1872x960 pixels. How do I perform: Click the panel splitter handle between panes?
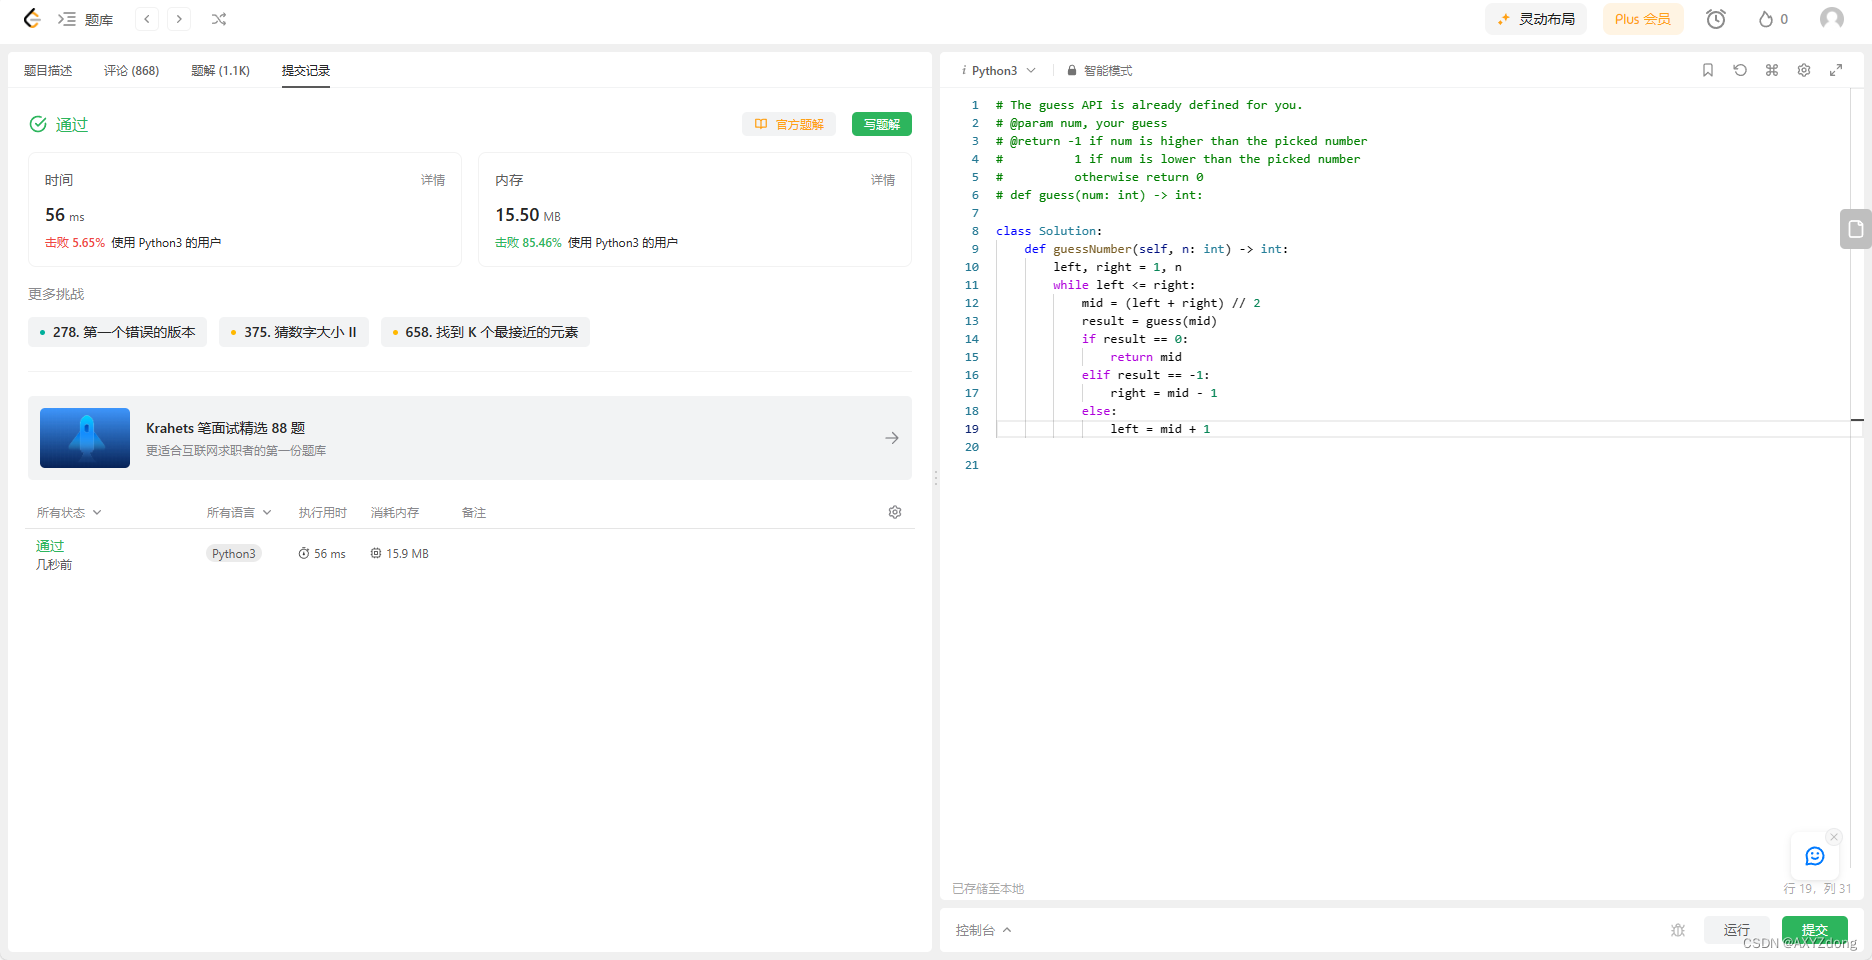[936, 479]
